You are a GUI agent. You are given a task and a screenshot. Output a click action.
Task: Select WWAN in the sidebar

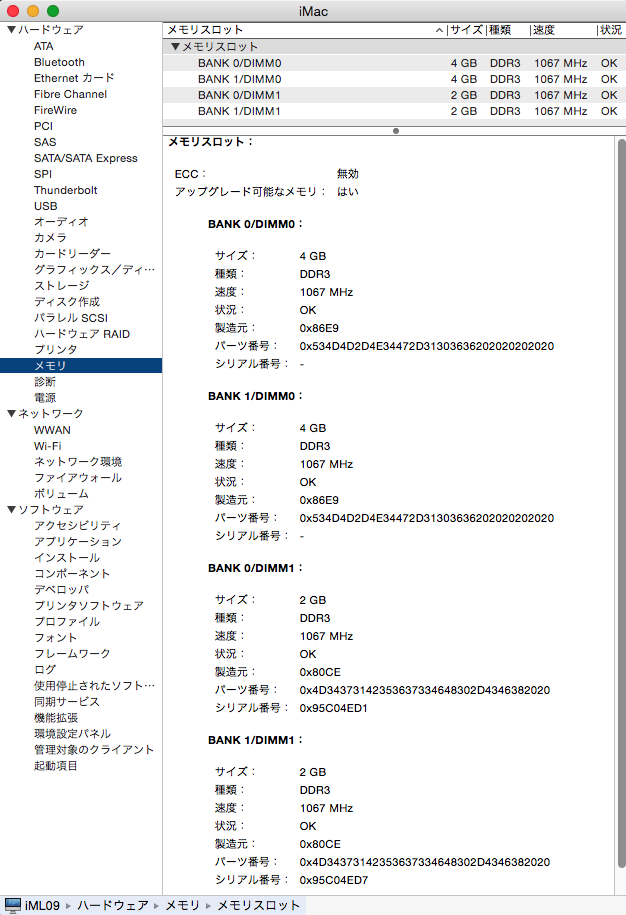(52, 430)
